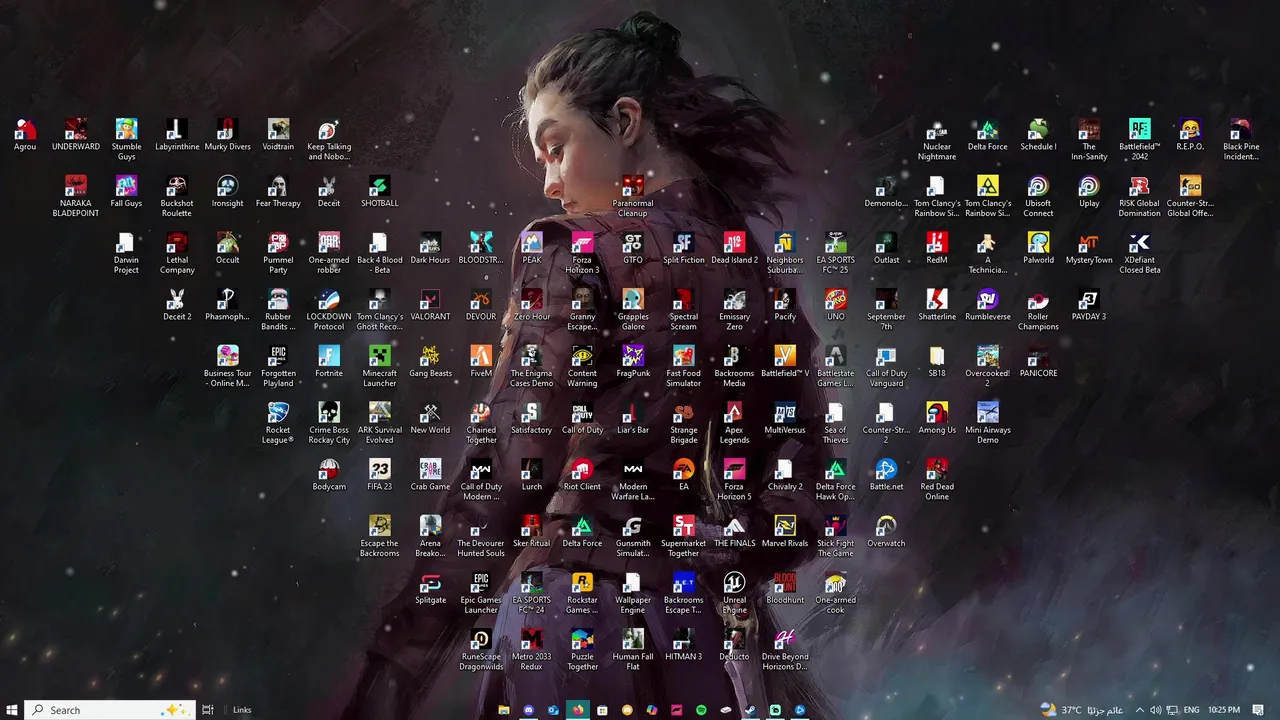The height and width of the screenshot is (720, 1280).
Task: Open Riot Client shortcut
Action: coord(582,476)
